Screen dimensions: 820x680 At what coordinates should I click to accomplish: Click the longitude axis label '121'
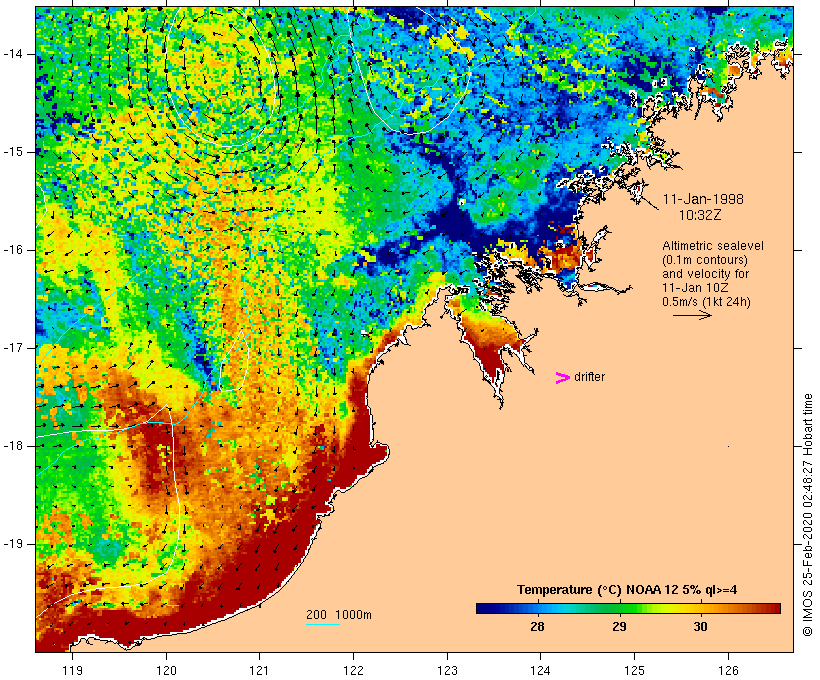coord(259,671)
